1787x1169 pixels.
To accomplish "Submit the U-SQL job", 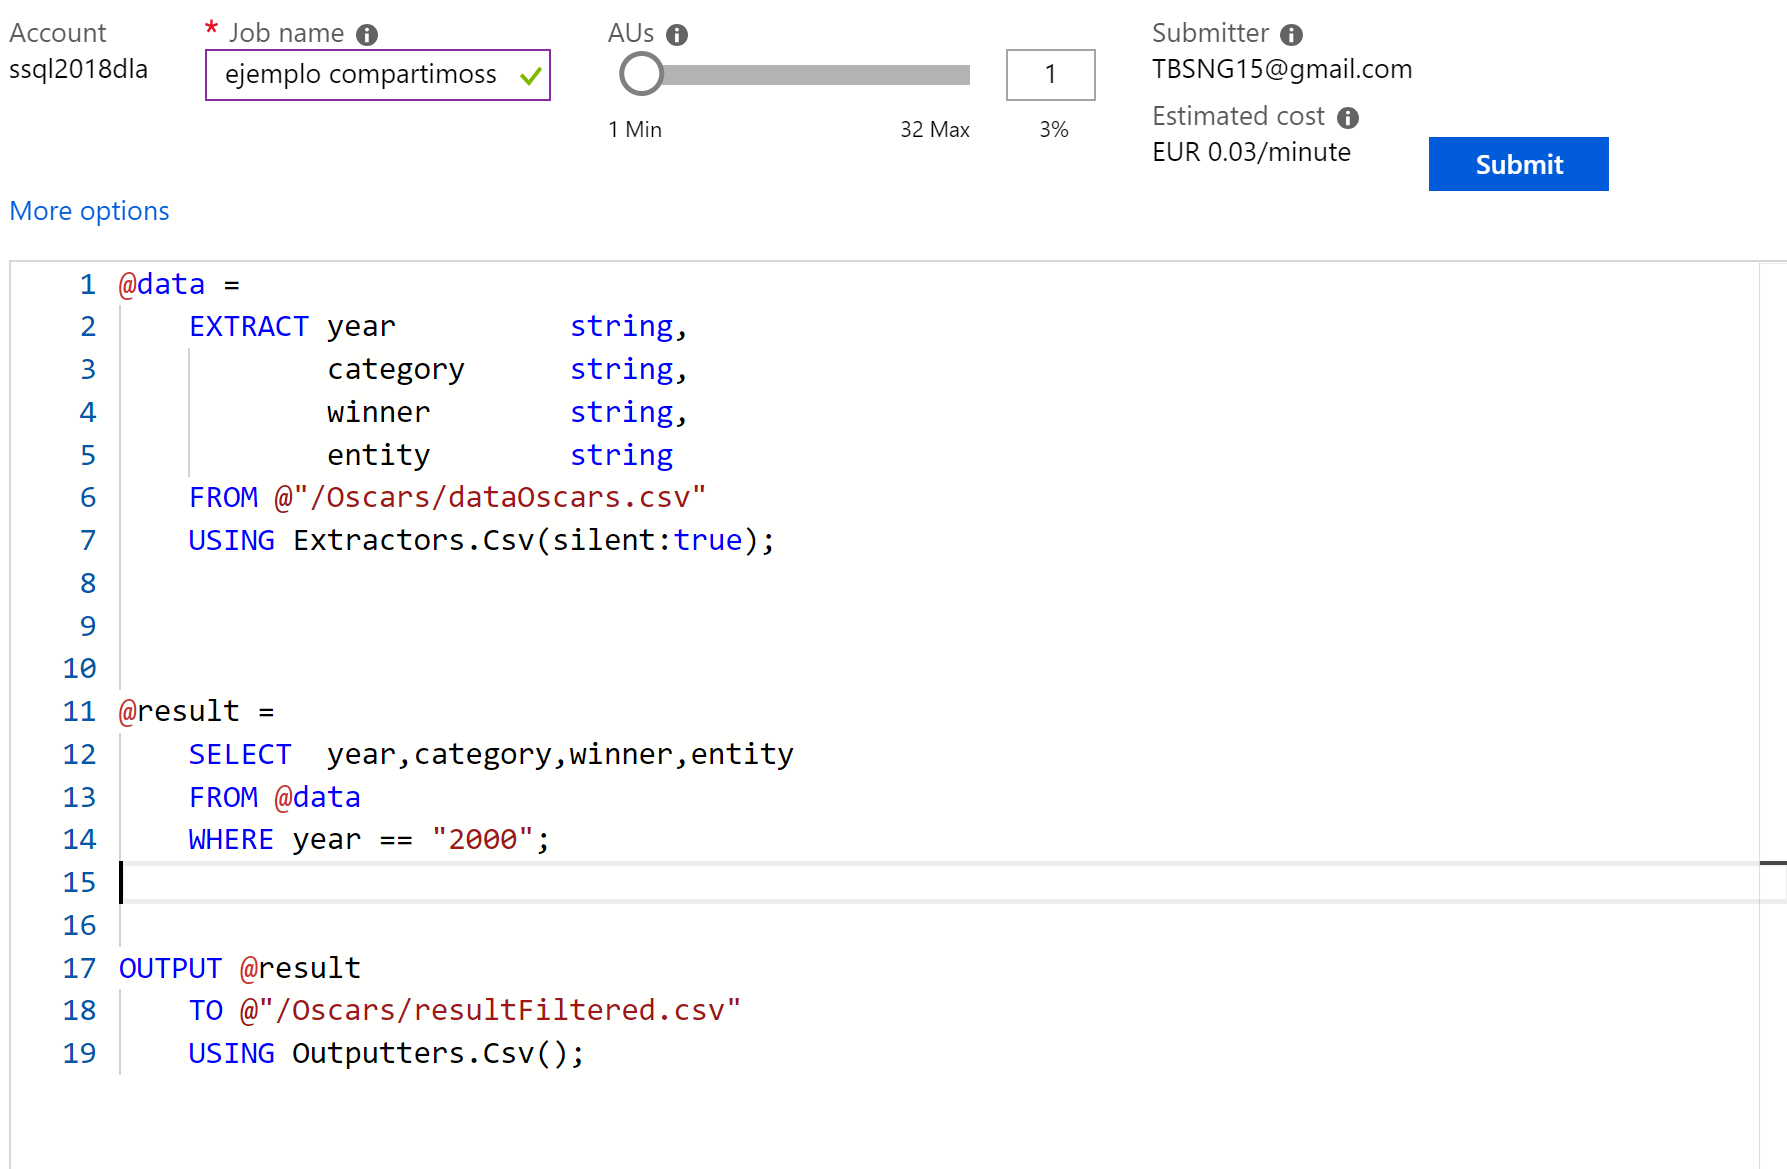I will (1517, 164).
